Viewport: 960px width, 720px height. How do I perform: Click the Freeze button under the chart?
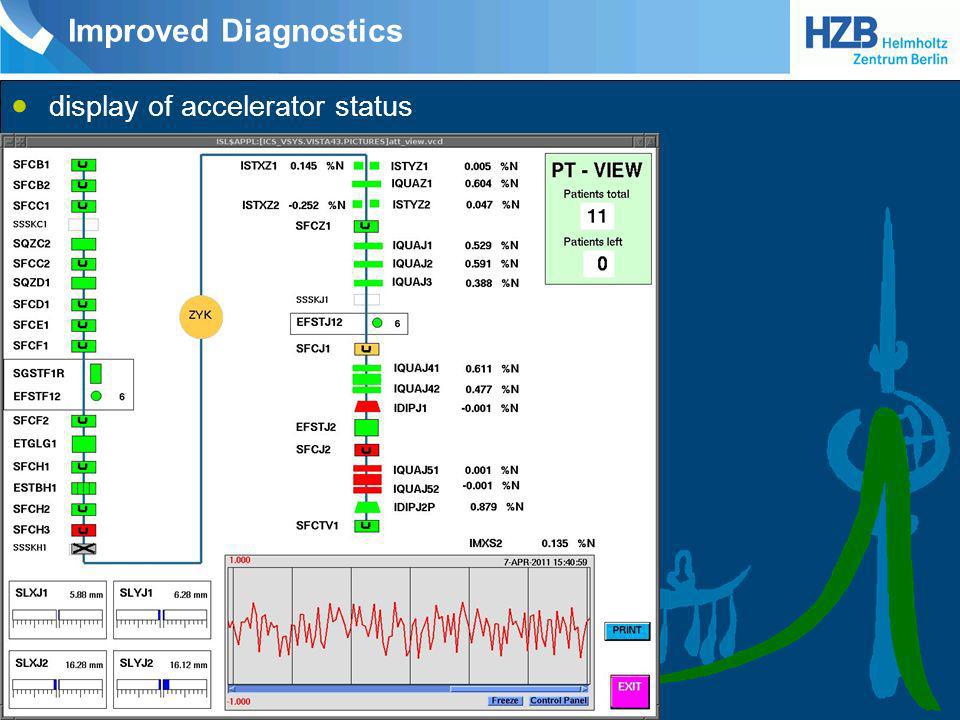coord(505,700)
